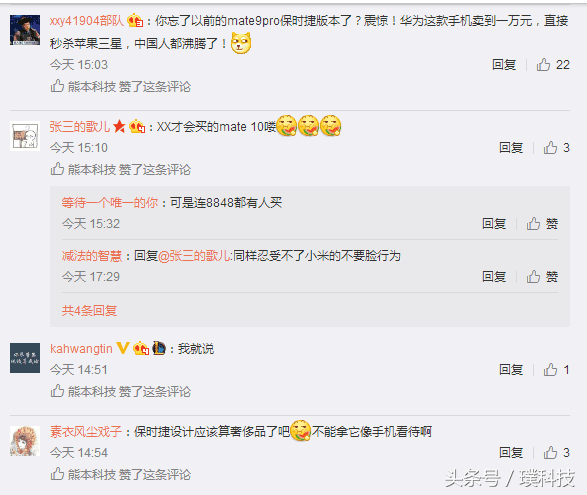Reply to xxy41904部队's comment
This screenshot has width=587, height=495.
pyautogui.click(x=504, y=65)
